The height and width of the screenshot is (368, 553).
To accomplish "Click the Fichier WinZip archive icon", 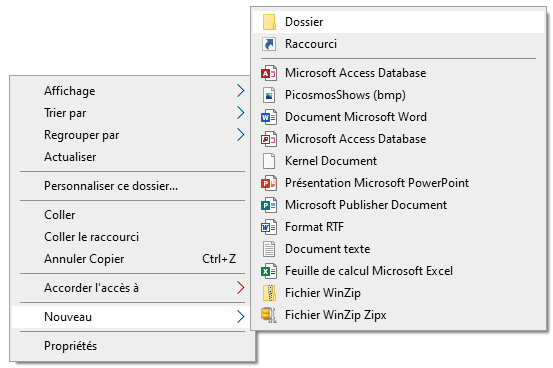I will 269,293.
